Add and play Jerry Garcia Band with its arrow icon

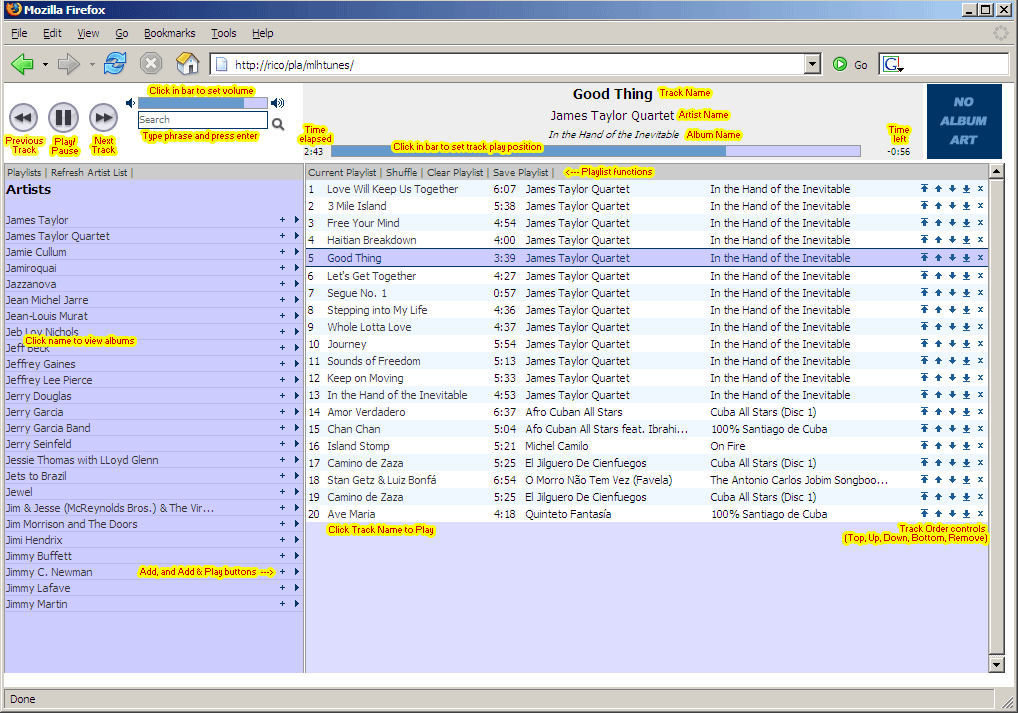pyautogui.click(x=297, y=427)
